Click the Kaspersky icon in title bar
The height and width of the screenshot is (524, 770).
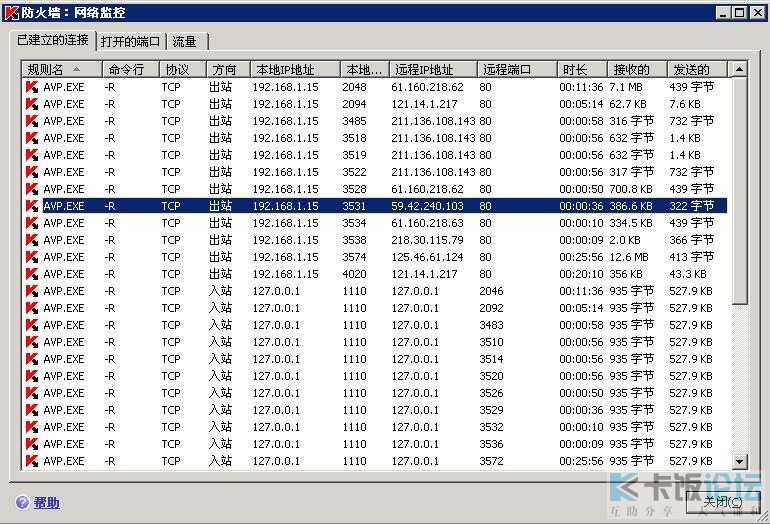click(11, 12)
